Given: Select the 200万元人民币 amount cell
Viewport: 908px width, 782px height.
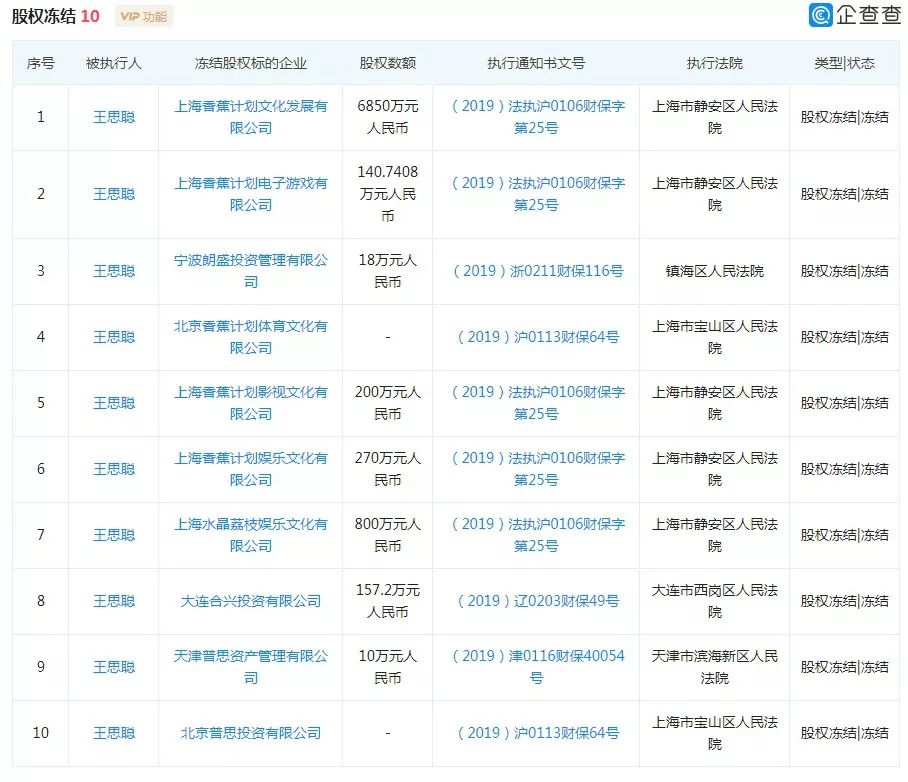Looking at the screenshot, I should 387,403.
